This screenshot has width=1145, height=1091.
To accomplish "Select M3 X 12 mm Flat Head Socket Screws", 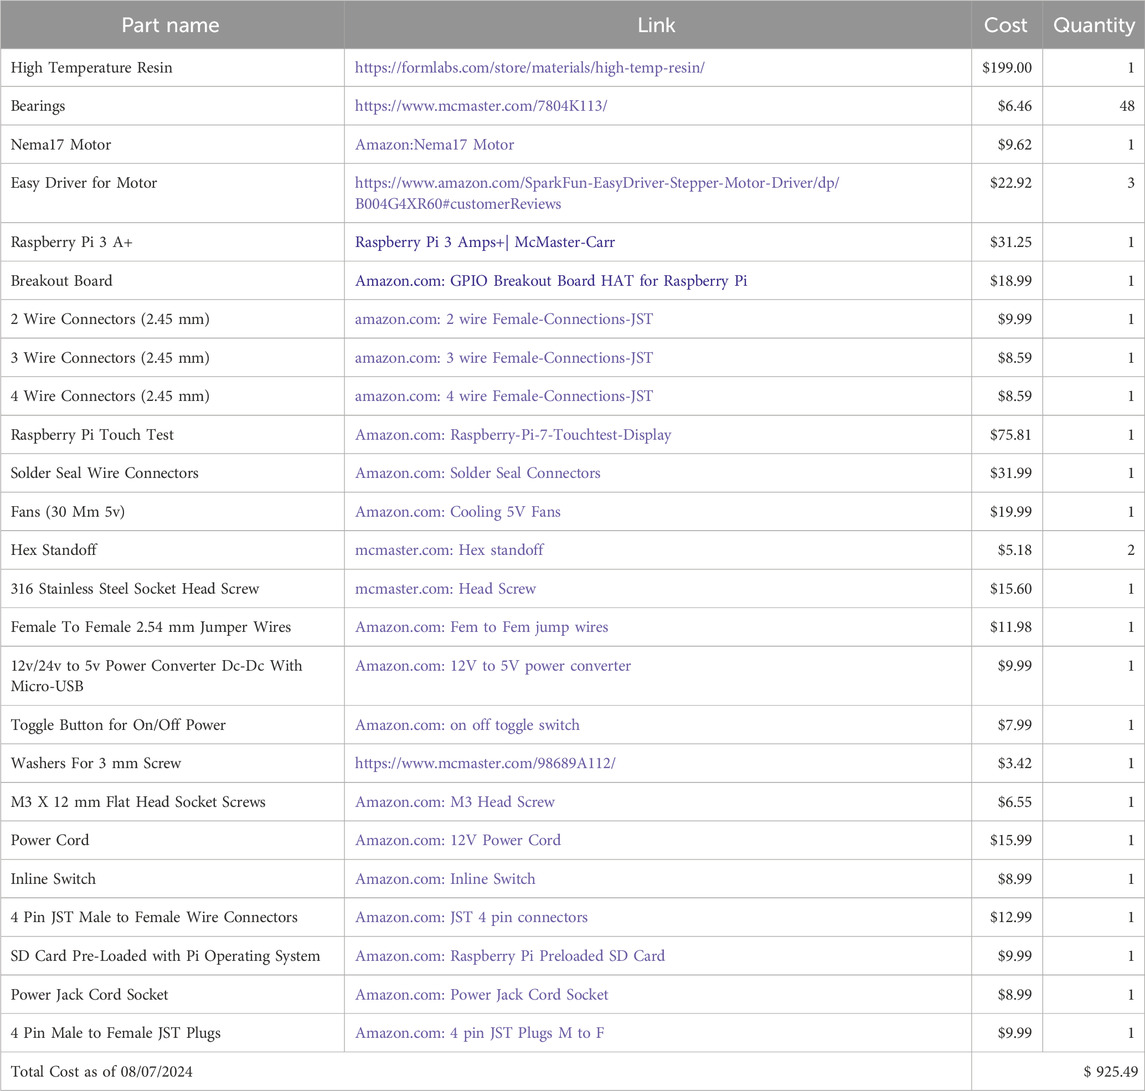I will 138,802.
